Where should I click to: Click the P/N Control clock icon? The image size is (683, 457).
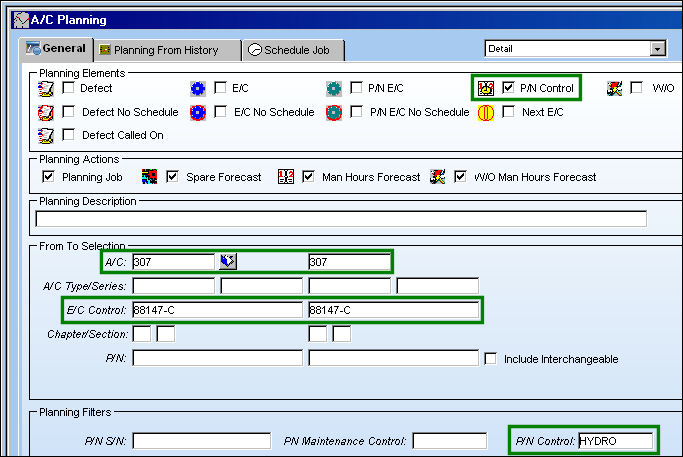[486, 88]
